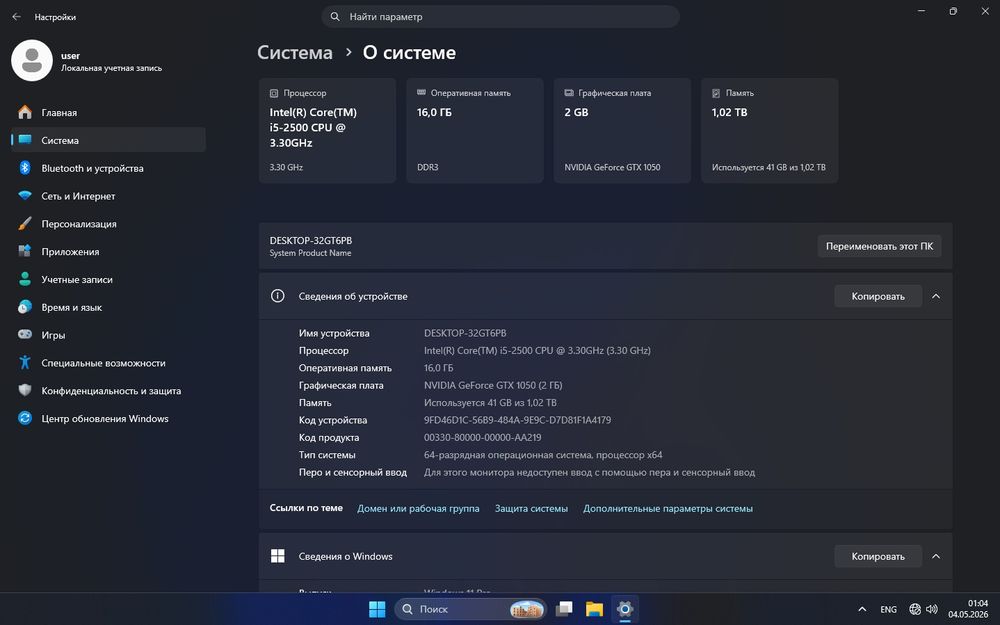This screenshot has height=625, width=1000.
Task: Select Учетные записи in sidebar
Action: 108,279
